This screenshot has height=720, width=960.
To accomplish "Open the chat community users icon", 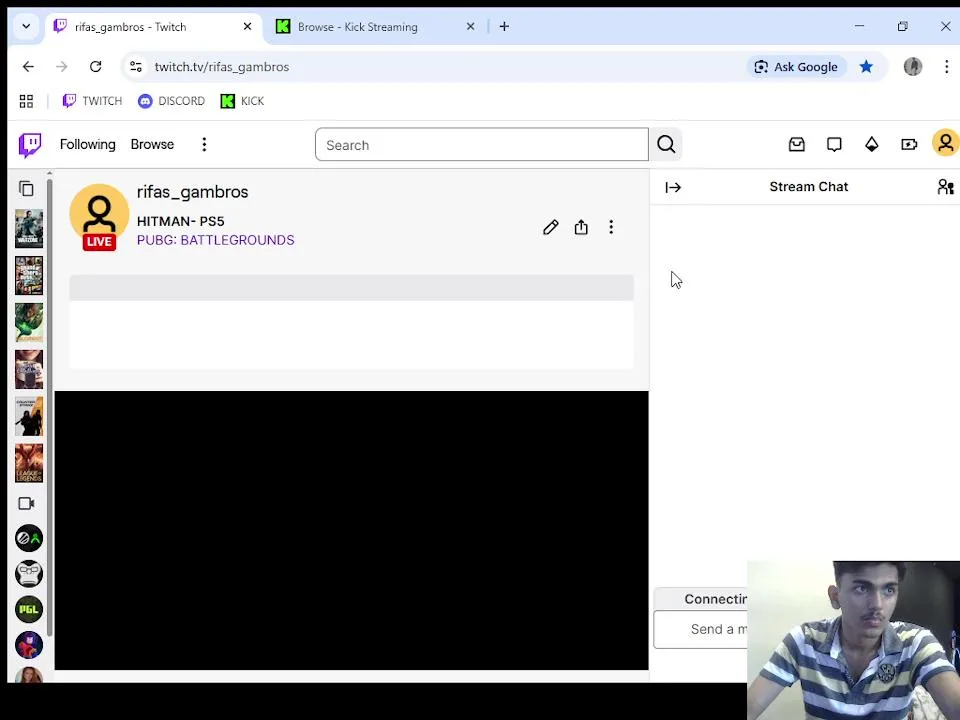I will (945, 187).
